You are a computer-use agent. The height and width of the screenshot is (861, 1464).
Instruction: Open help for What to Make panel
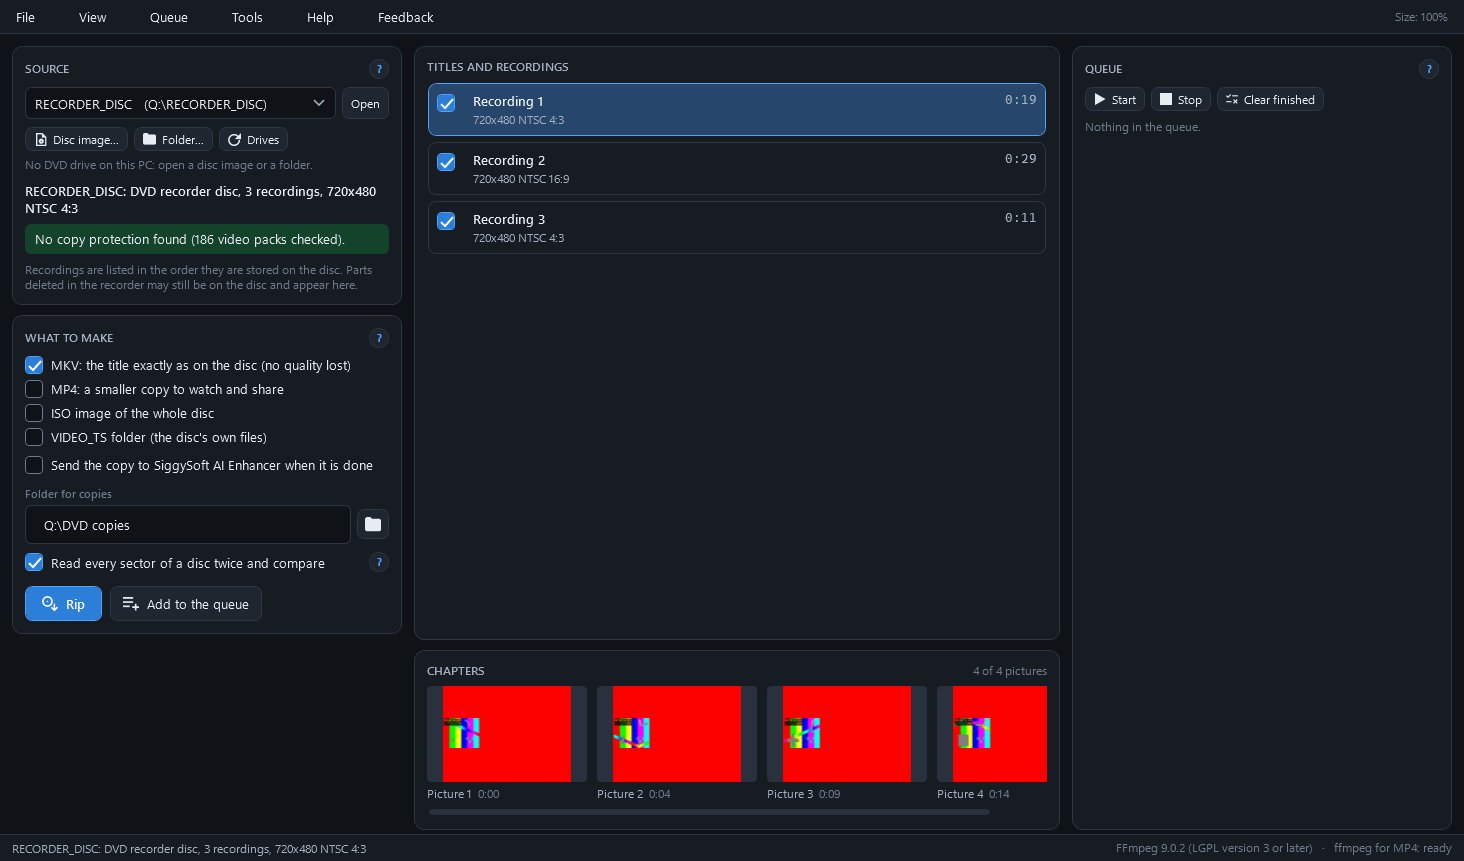(378, 338)
